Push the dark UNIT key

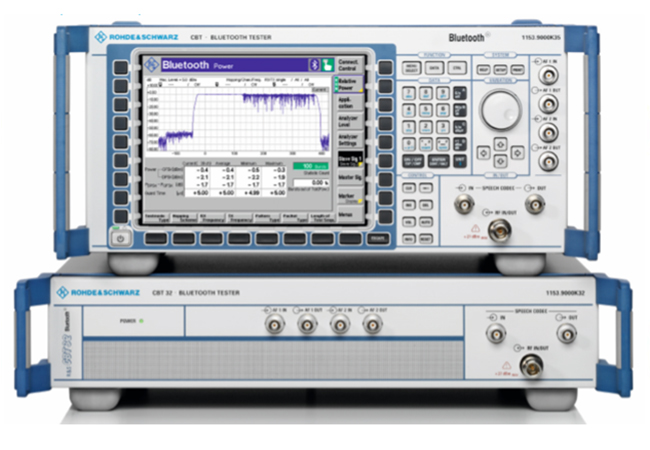pos(460,161)
